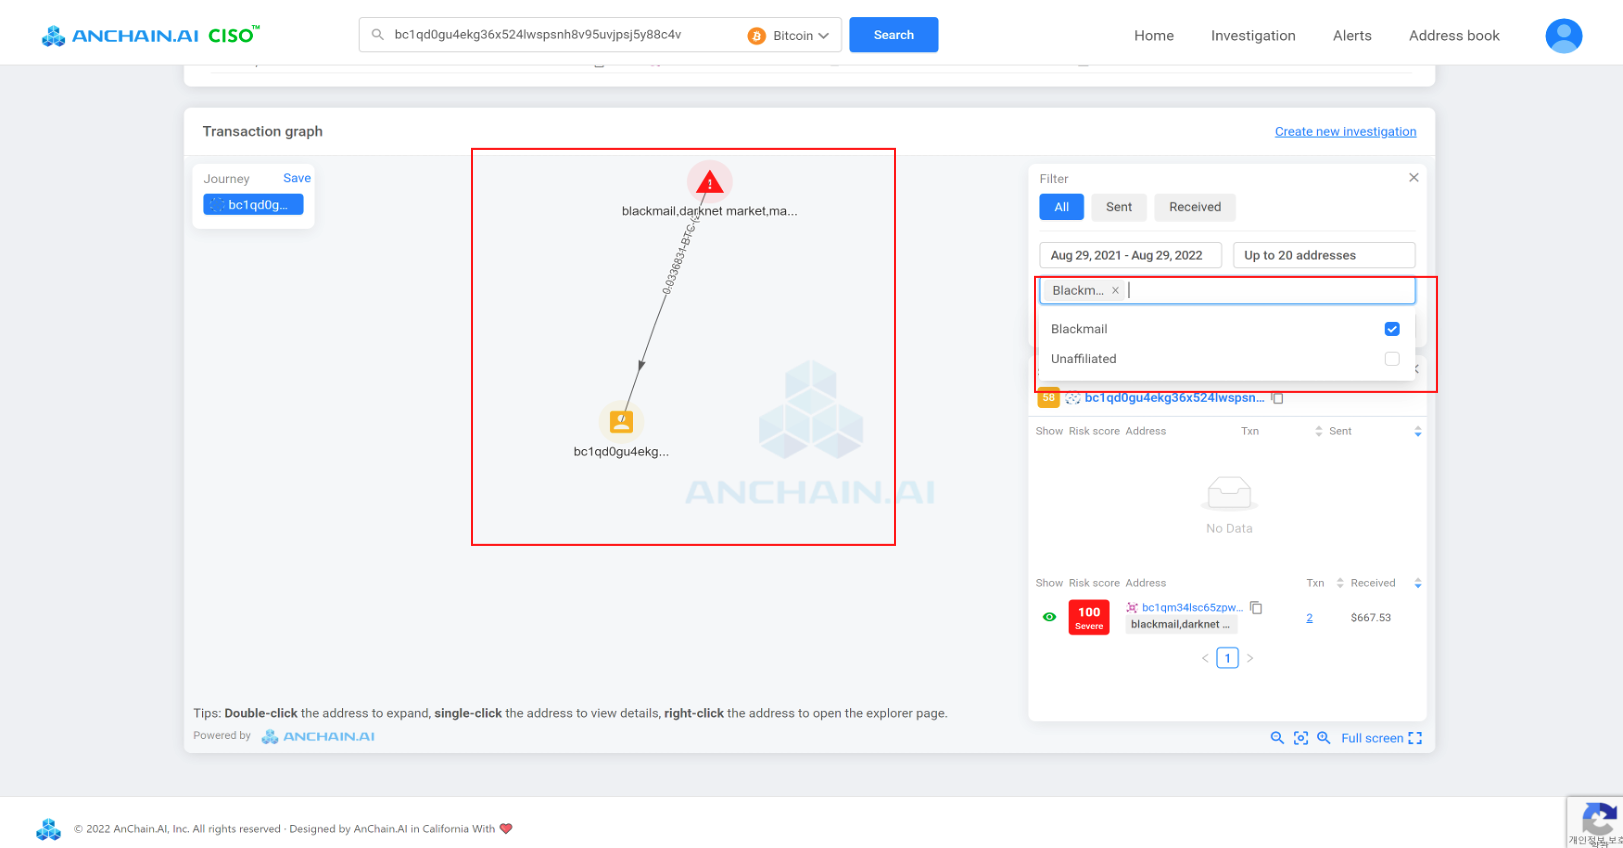Go to previous page of received list
The image size is (1623, 848).
tap(1205, 658)
